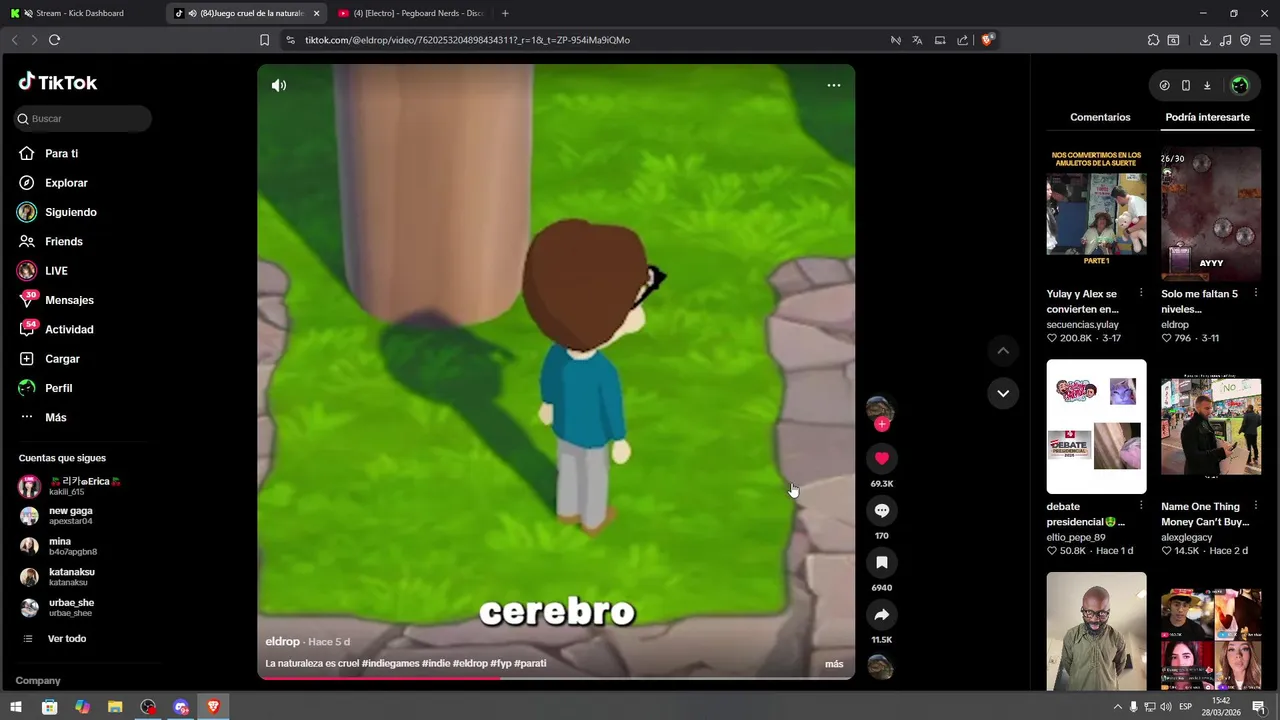Image resolution: width=1280 pixels, height=720 pixels.
Task: Open the browser hamburger menu
Action: pyautogui.click(x=1265, y=40)
